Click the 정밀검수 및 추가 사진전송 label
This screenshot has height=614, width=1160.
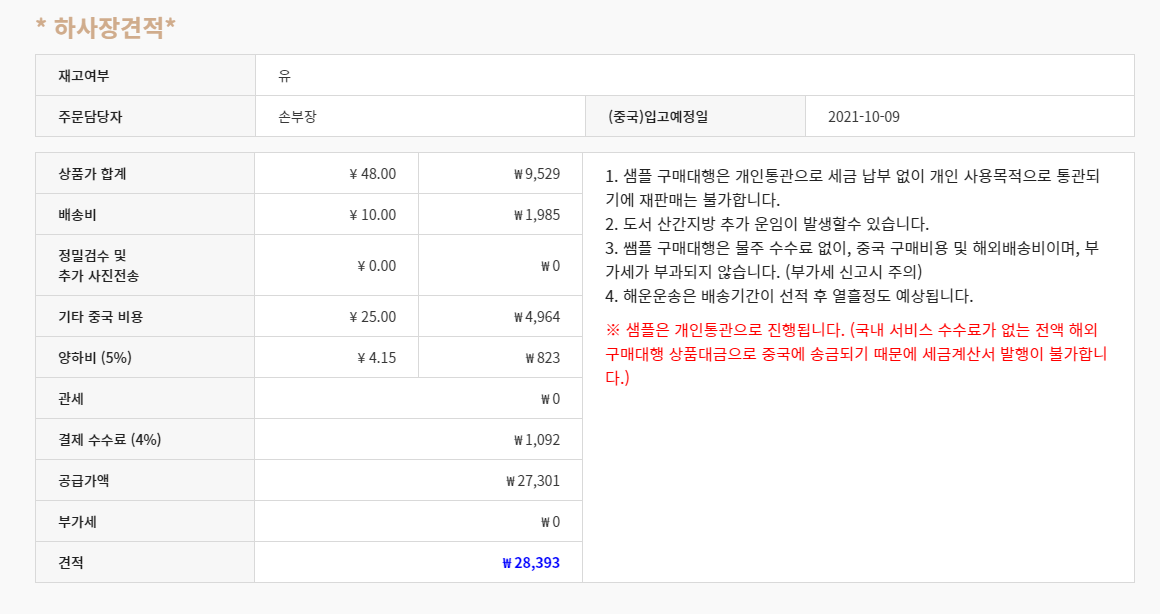pos(98,266)
